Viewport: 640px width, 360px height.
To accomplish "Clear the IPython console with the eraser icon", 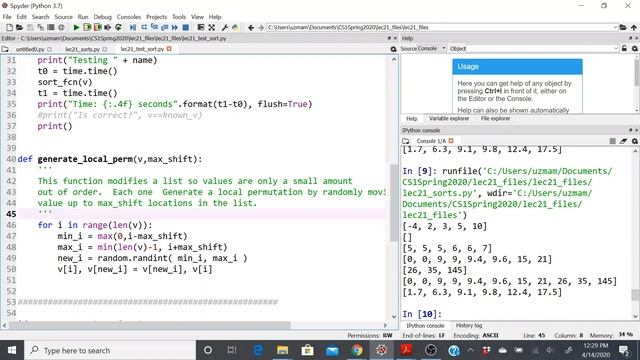I will click(623, 141).
